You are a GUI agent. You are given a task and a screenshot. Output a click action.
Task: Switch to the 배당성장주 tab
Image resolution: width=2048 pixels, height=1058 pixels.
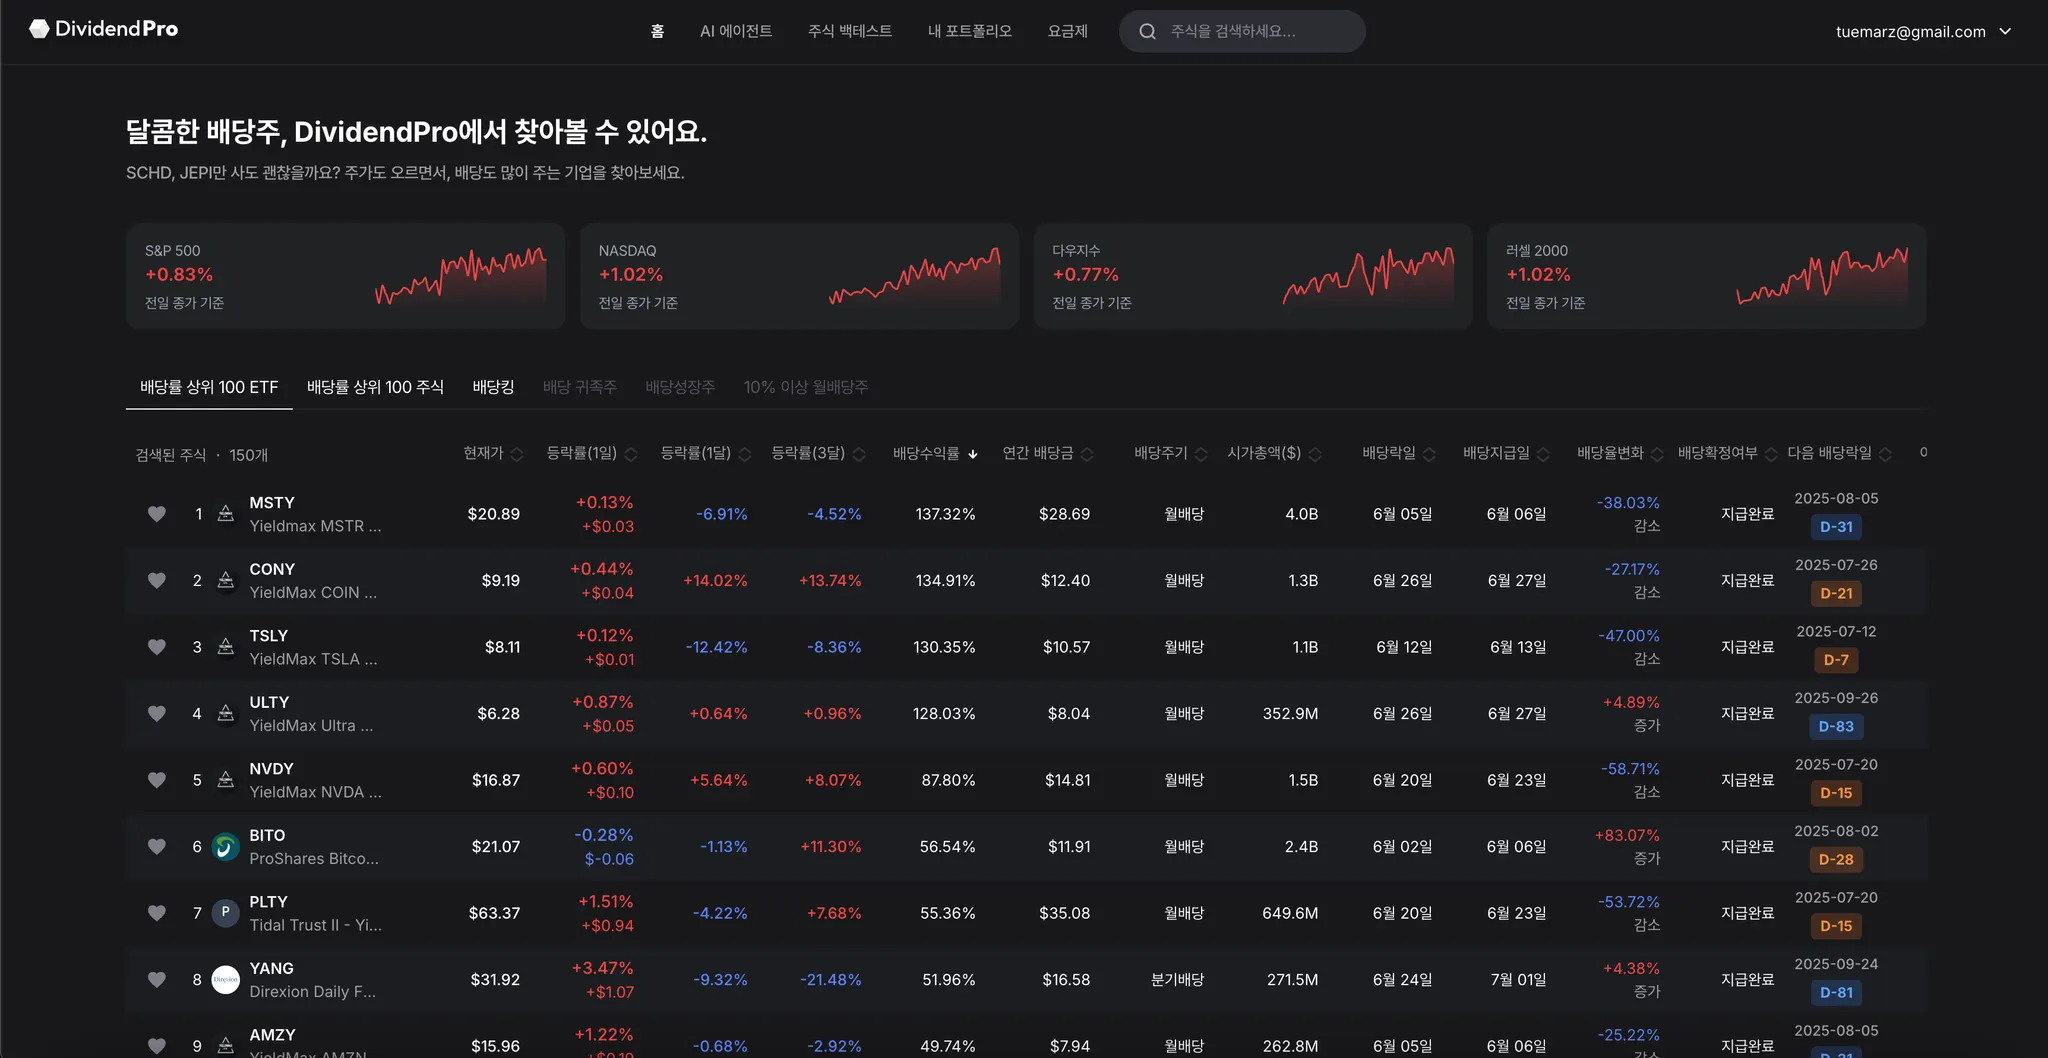click(x=680, y=387)
